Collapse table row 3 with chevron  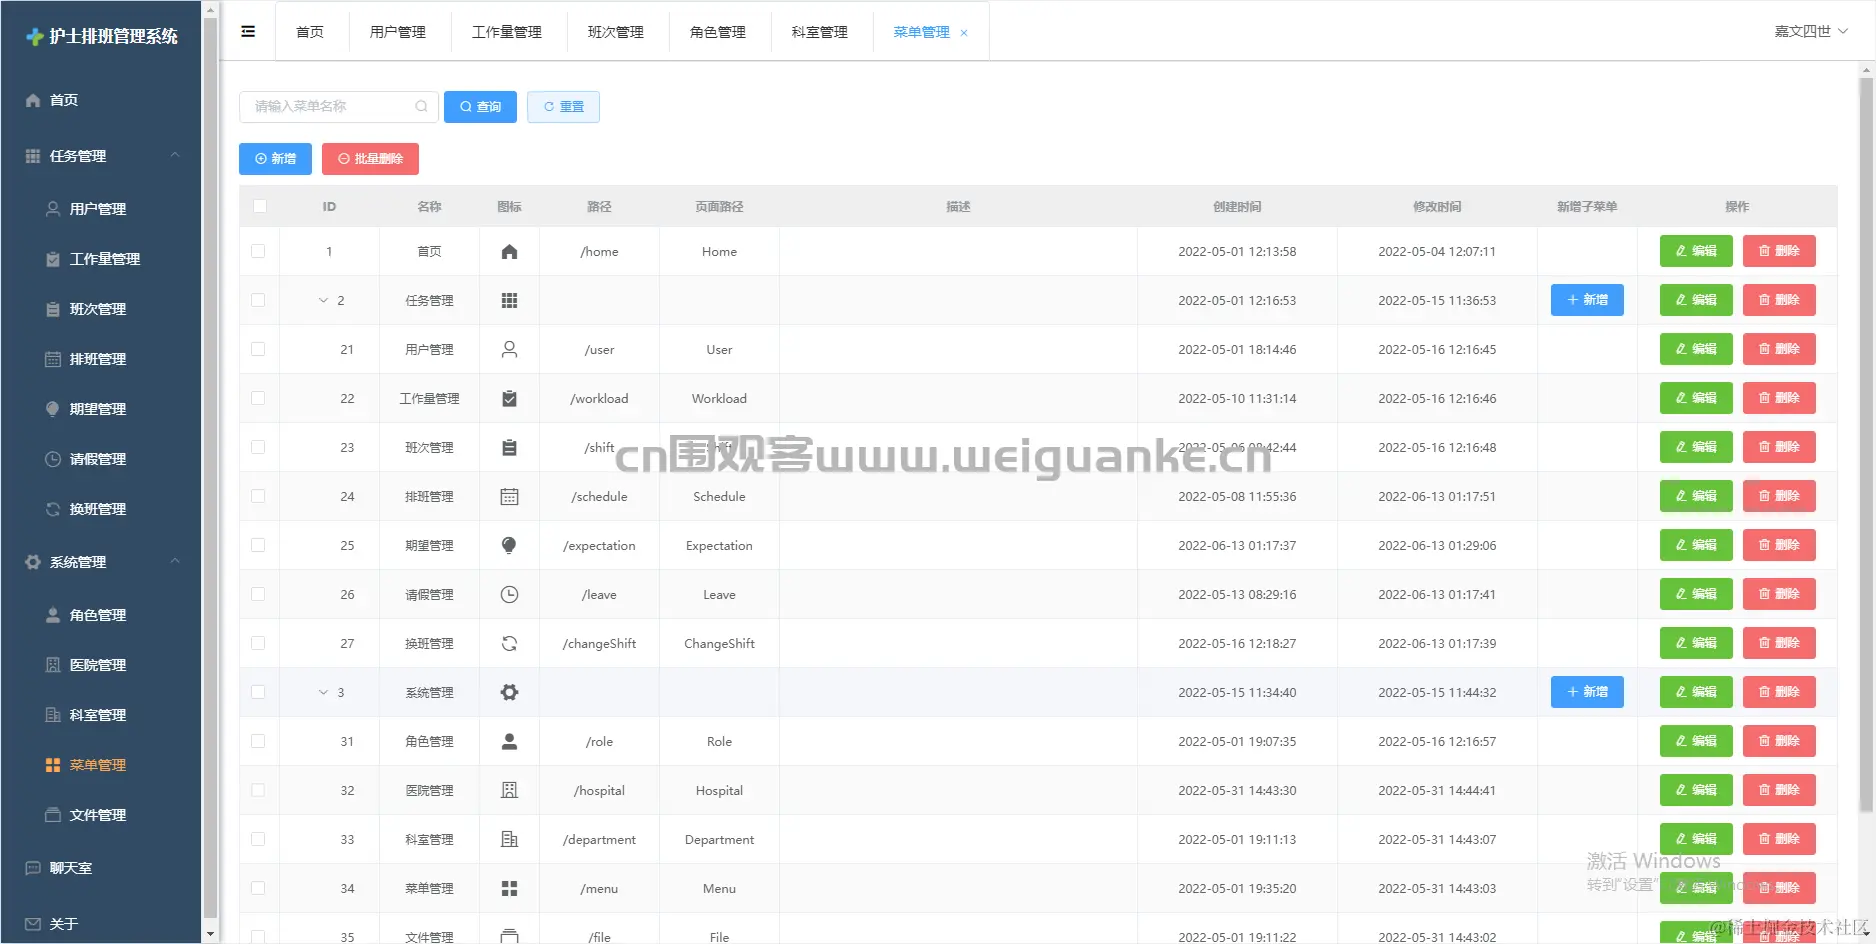pos(323,692)
